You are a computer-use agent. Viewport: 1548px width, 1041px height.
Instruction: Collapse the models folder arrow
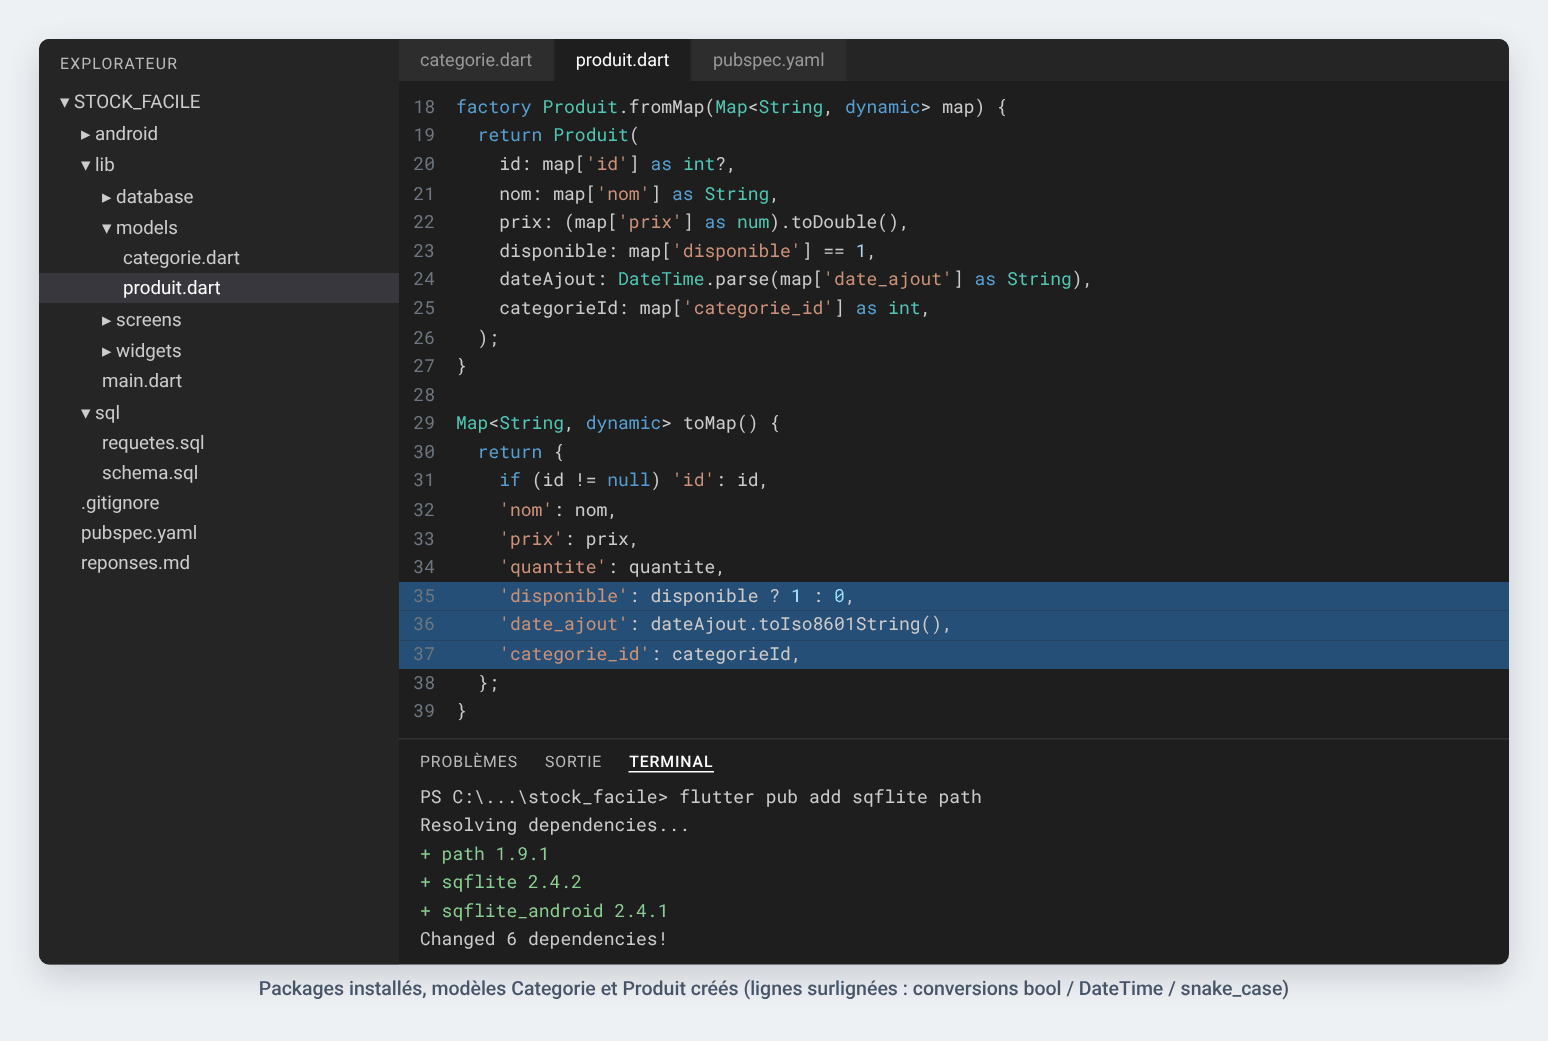coord(107,228)
